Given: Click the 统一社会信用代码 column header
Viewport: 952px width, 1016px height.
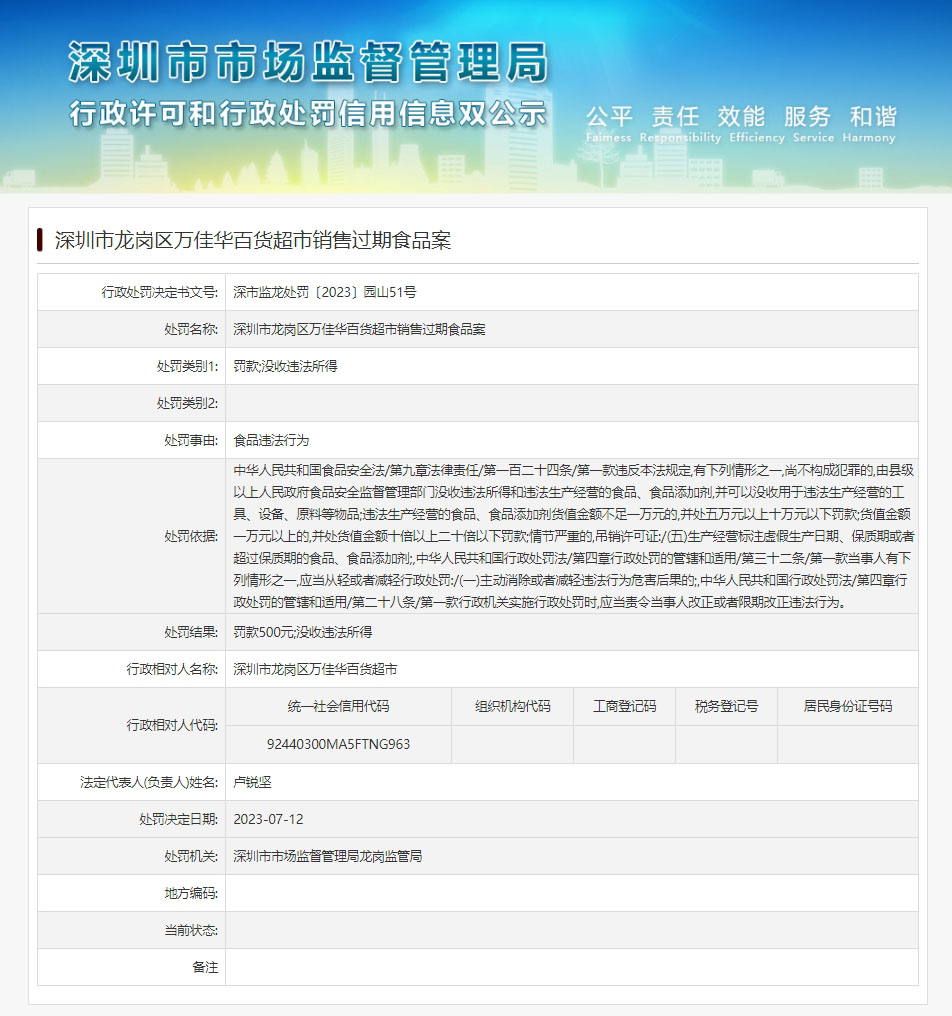Looking at the screenshot, I should (x=338, y=707).
